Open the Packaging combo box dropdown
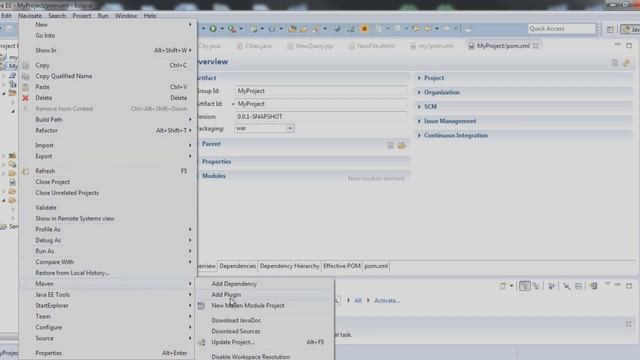This screenshot has height=360, width=640. [x=290, y=128]
